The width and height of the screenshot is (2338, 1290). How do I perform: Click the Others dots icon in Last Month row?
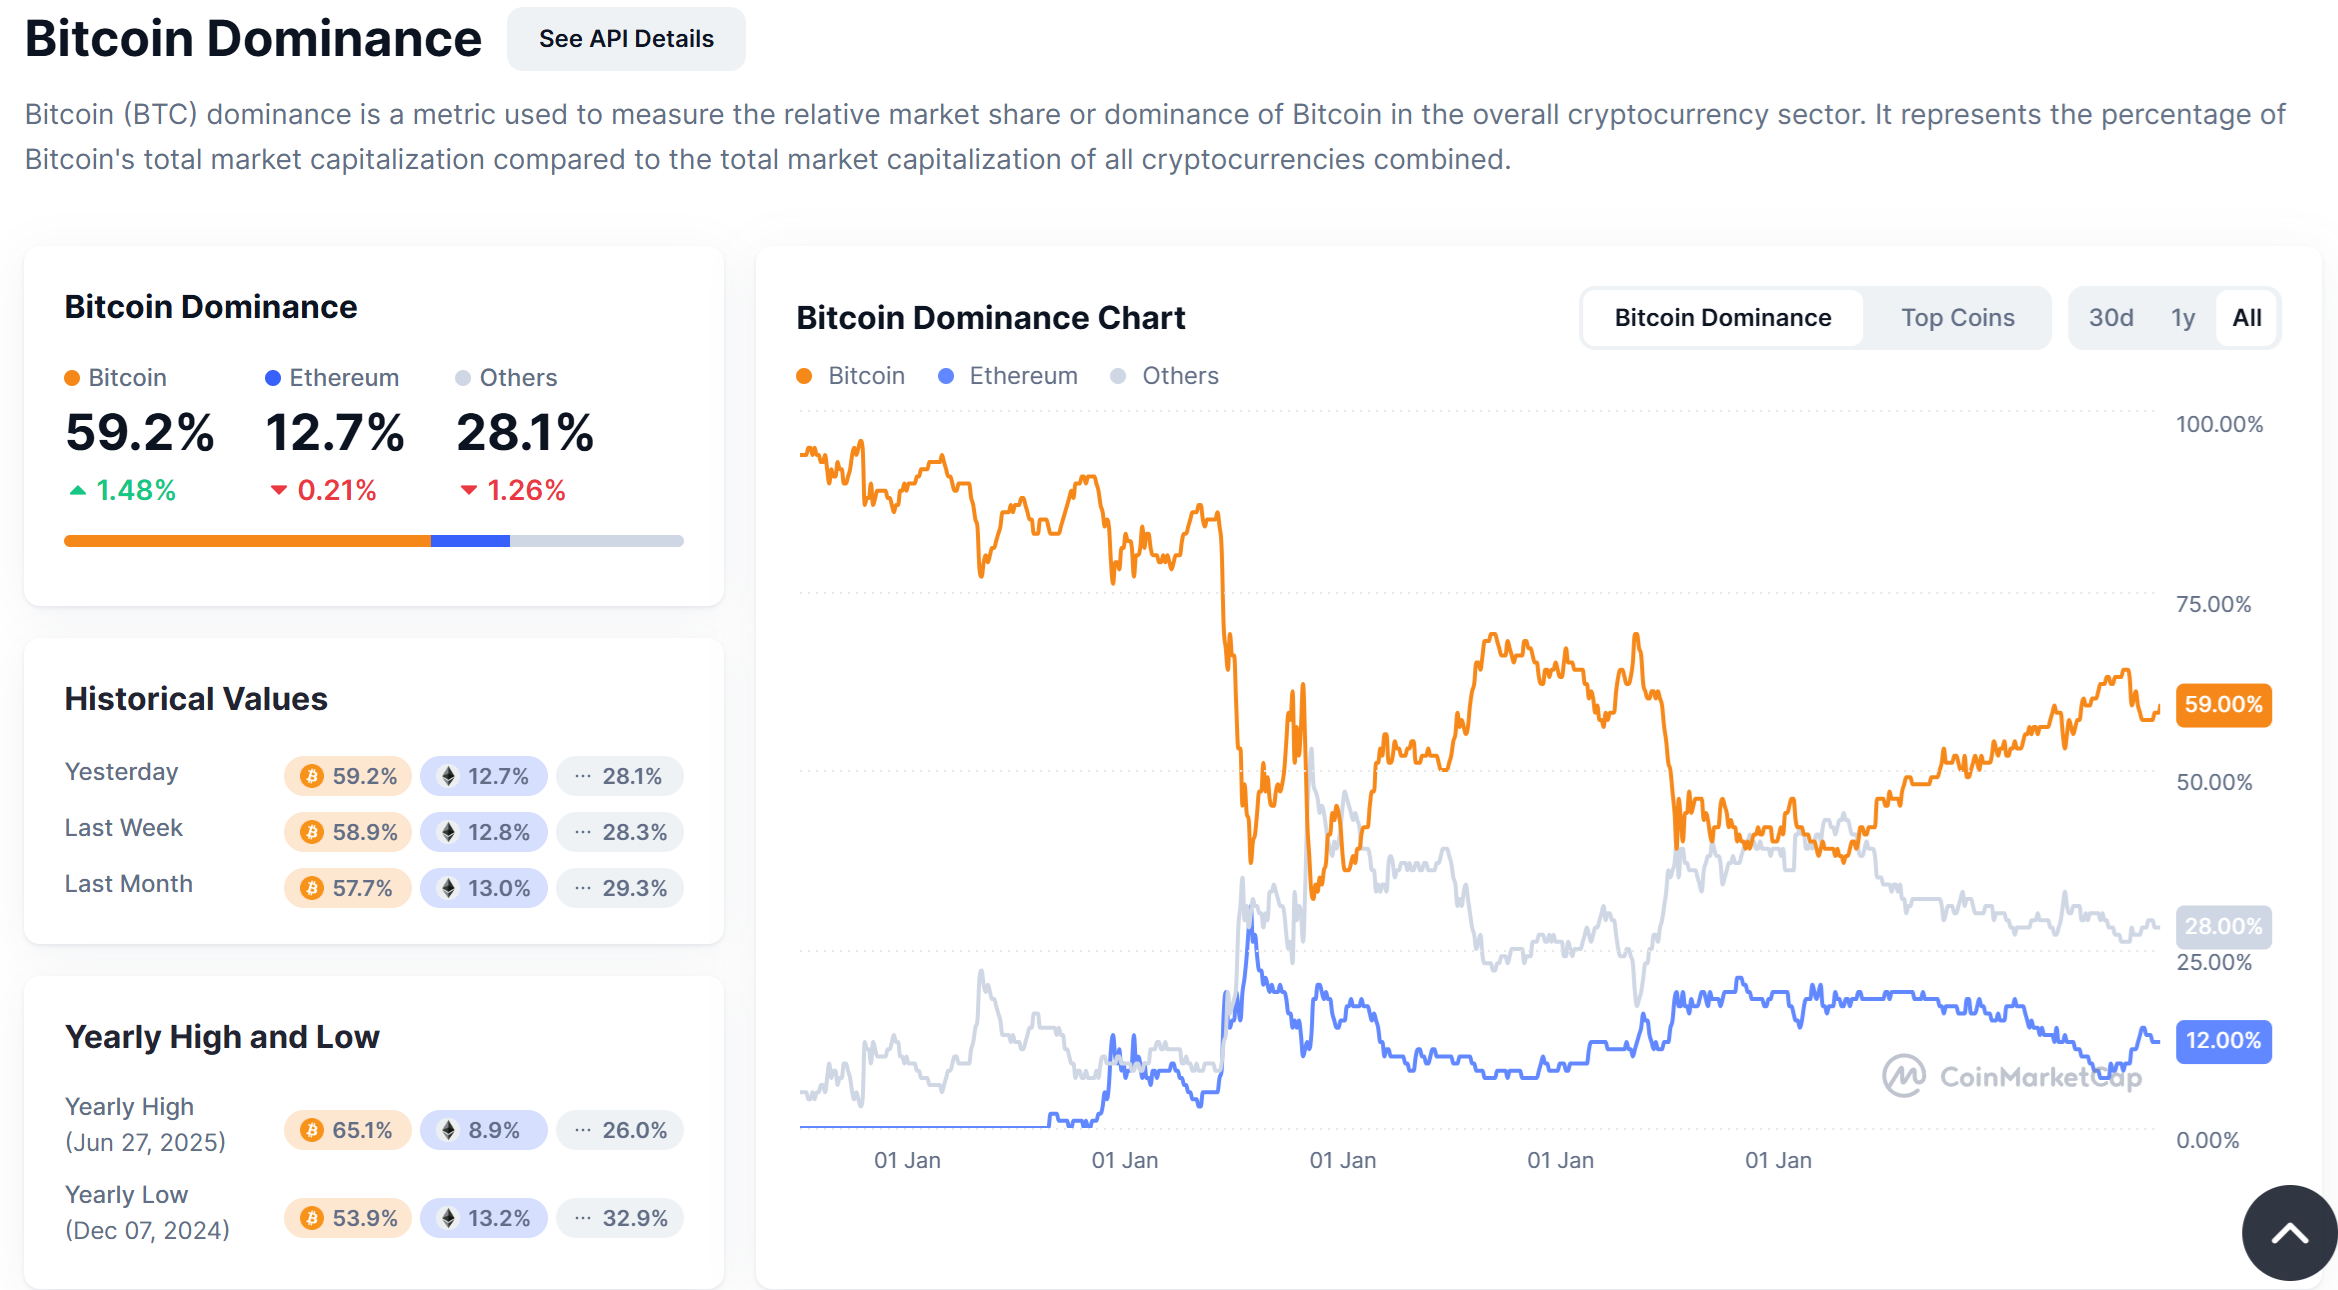pos(583,888)
